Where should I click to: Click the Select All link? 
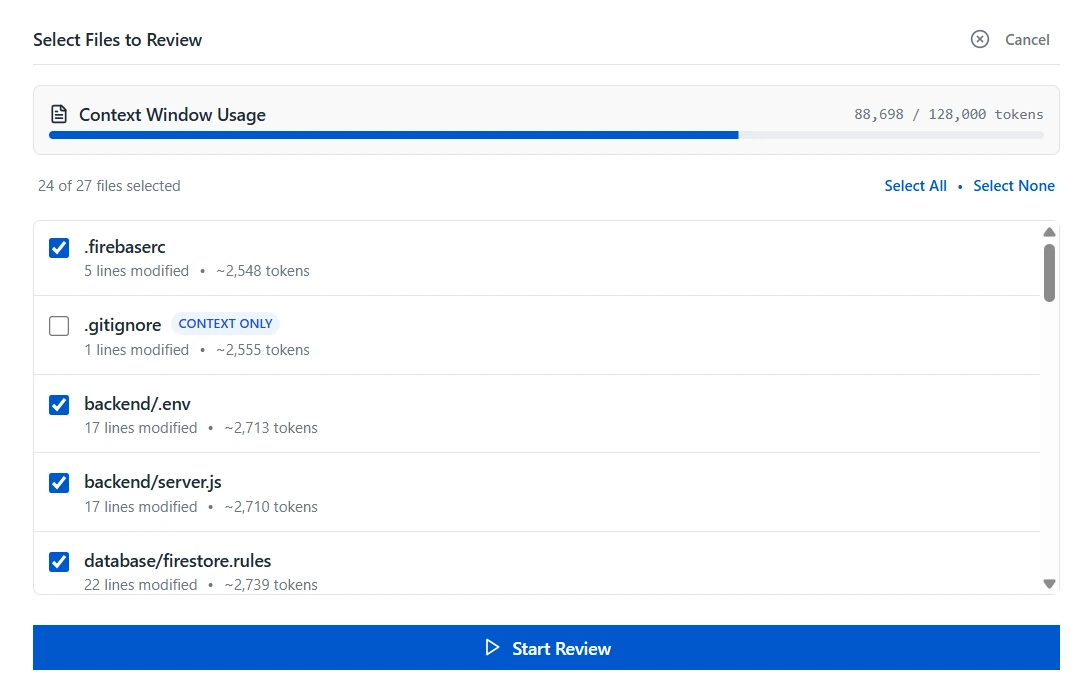click(915, 185)
